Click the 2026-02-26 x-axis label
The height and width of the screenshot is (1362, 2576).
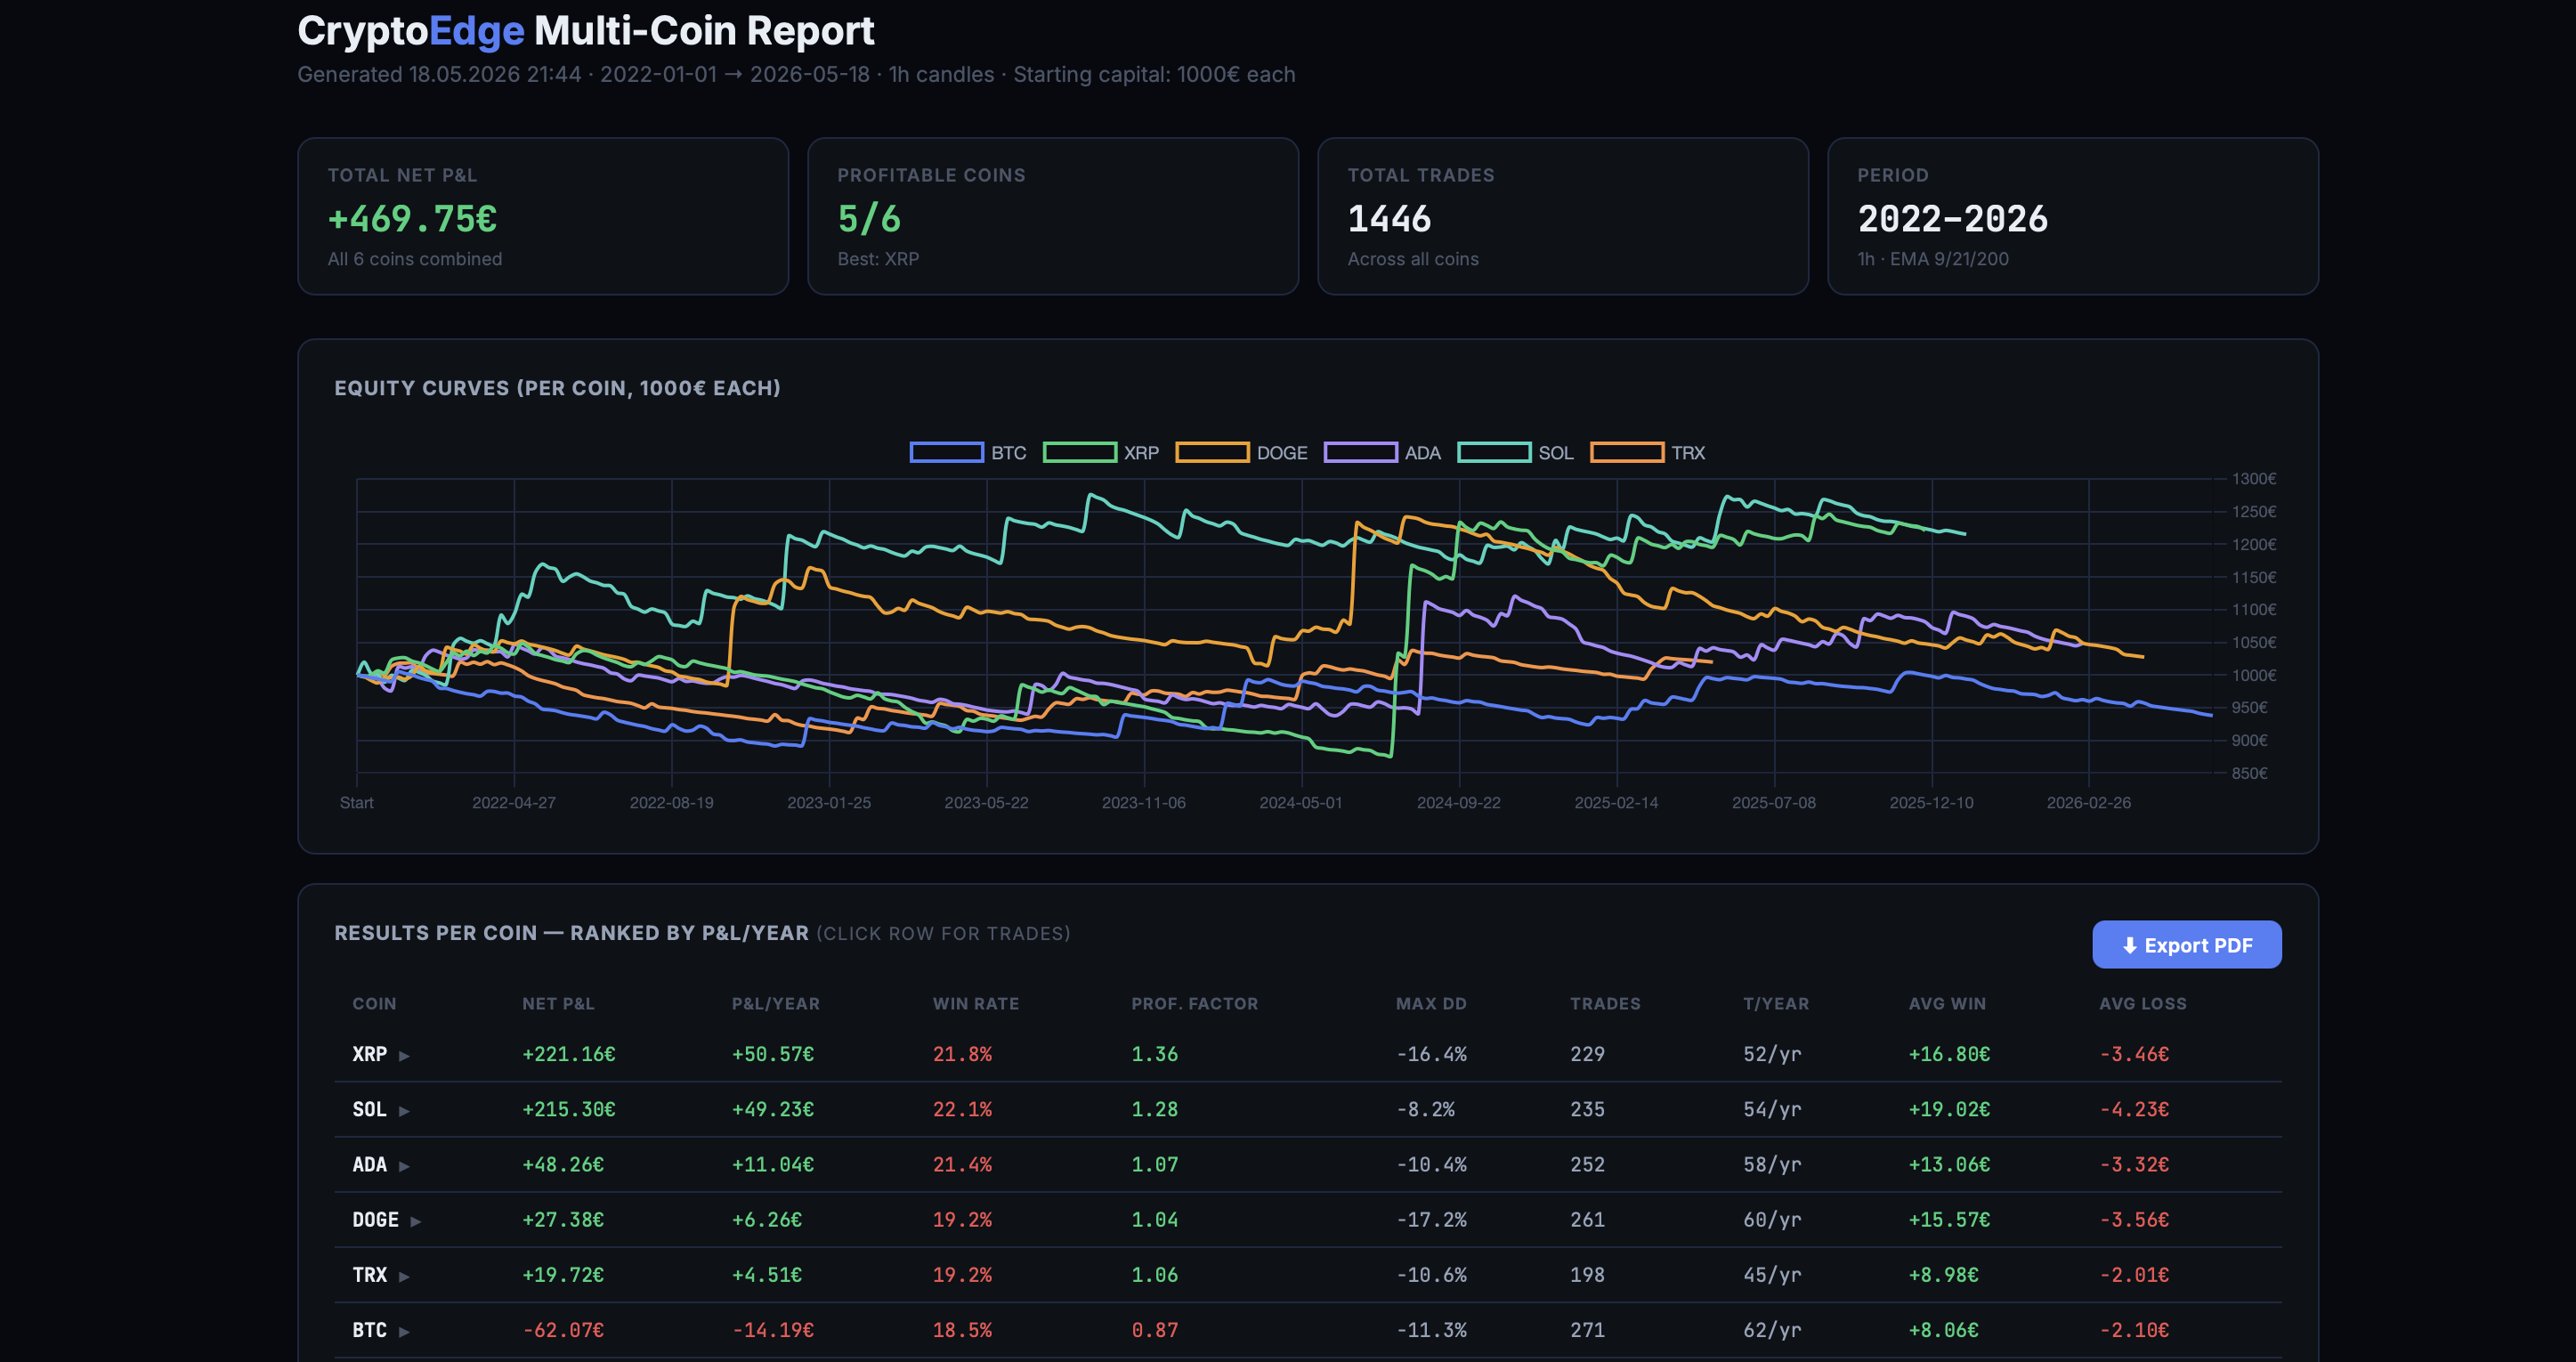point(2088,802)
